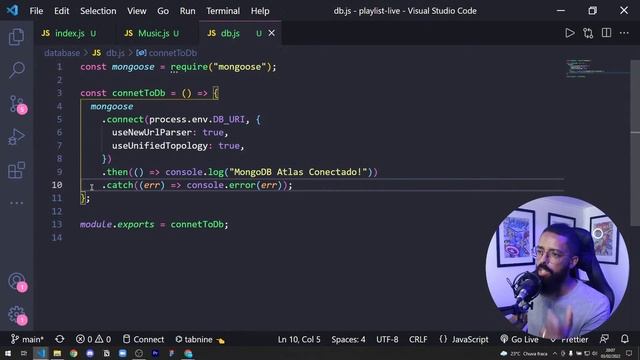The width and height of the screenshot is (640, 360).
Task: Open the Explorer view in activity bar
Action: (16, 37)
